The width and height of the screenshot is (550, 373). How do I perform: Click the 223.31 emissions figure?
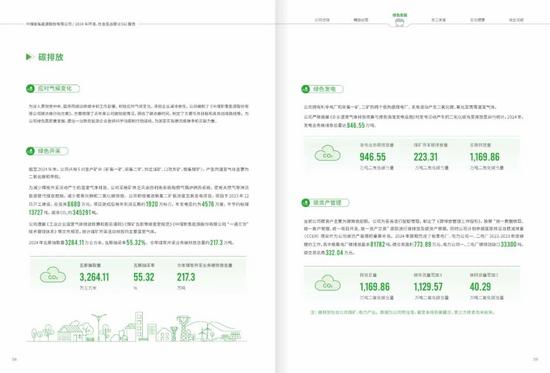tap(425, 157)
